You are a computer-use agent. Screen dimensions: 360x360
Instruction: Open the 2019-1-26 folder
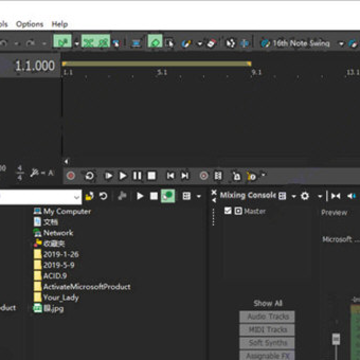tap(56, 254)
